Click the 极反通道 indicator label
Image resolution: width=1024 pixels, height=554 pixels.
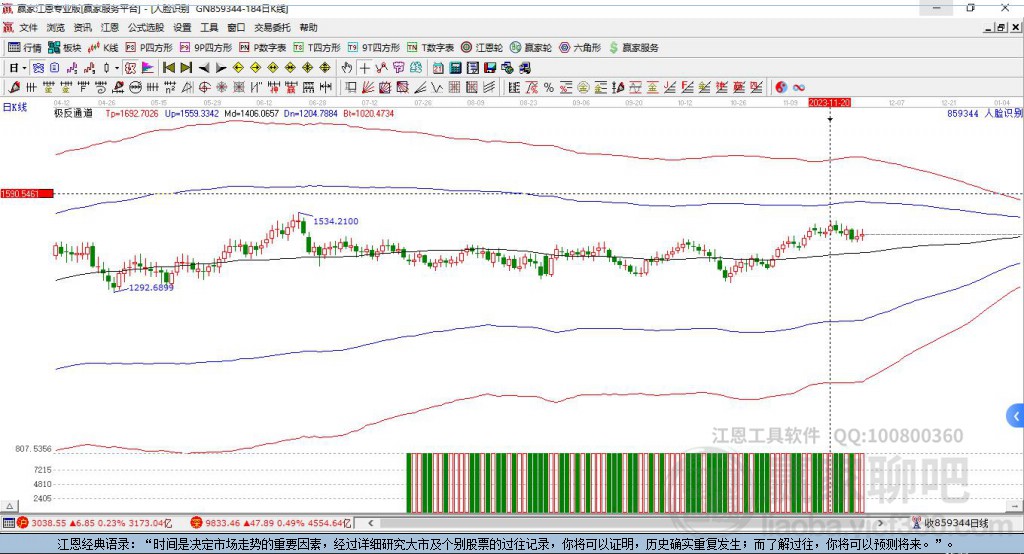coord(73,114)
